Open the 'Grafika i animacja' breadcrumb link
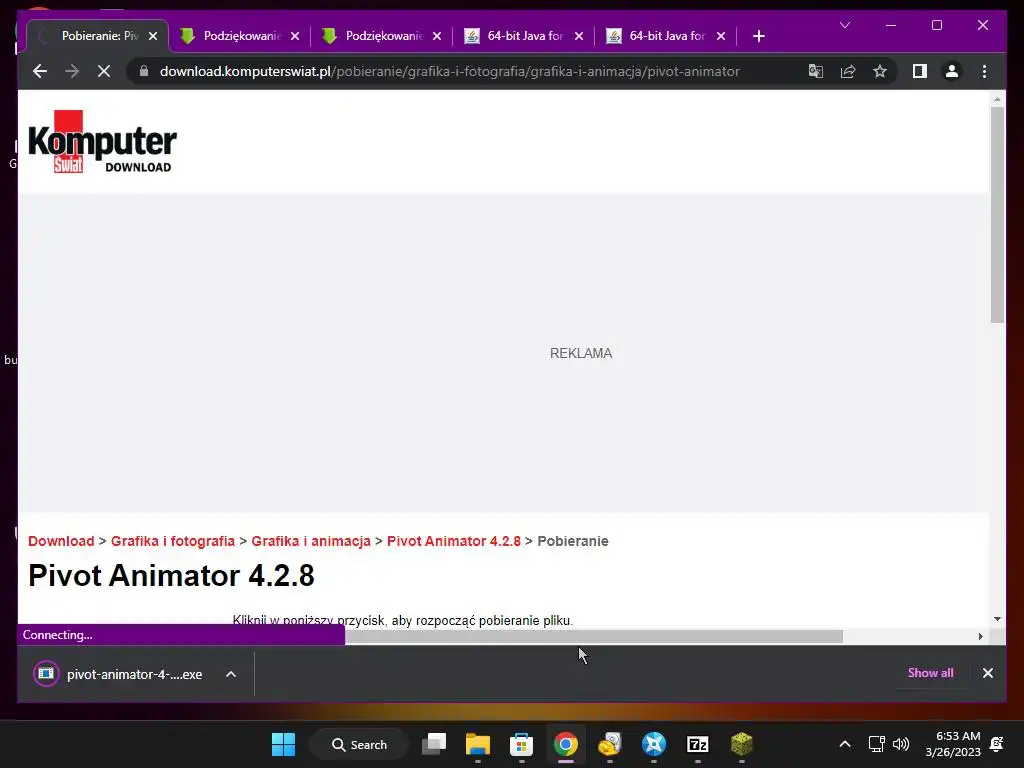The width and height of the screenshot is (1024, 768). click(311, 541)
